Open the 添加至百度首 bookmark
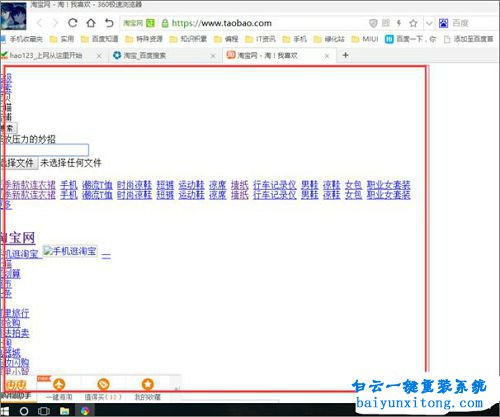The height and width of the screenshot is (417, 500). (x=469, y=39)
